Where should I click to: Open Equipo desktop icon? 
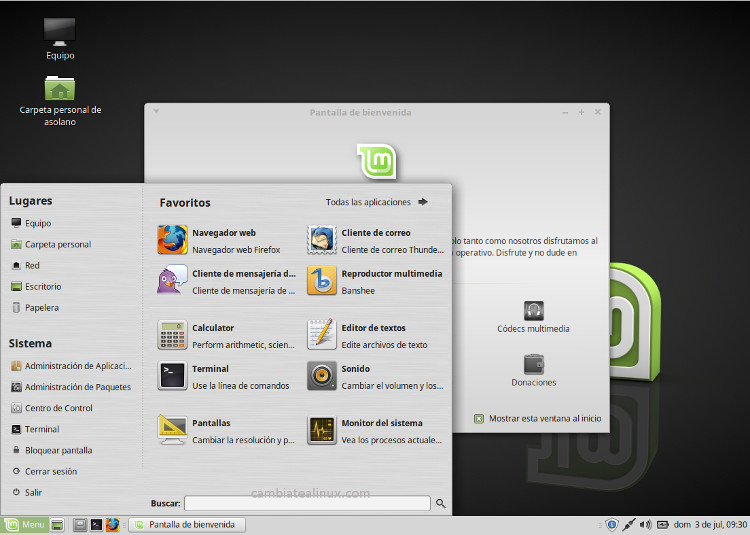click(x=60, y=39)
